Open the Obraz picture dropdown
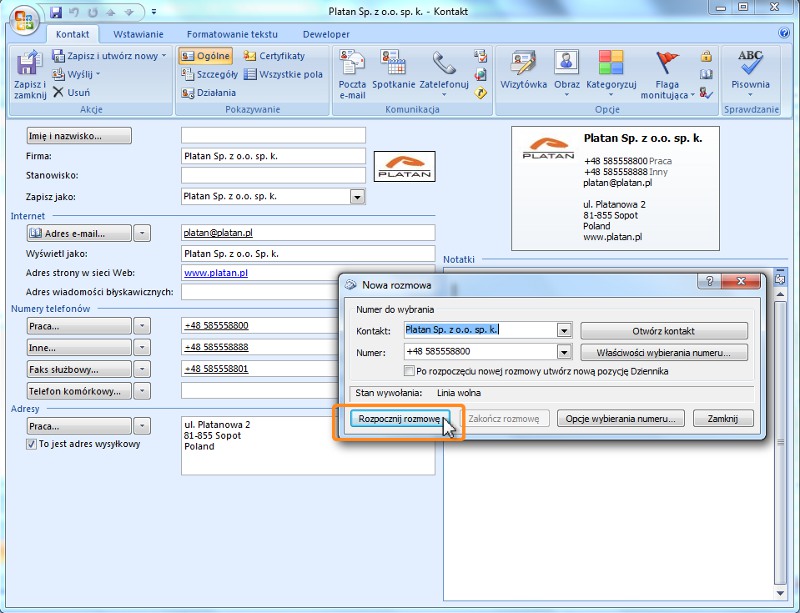Screen dimensions: 800x613 pos(567,95)
